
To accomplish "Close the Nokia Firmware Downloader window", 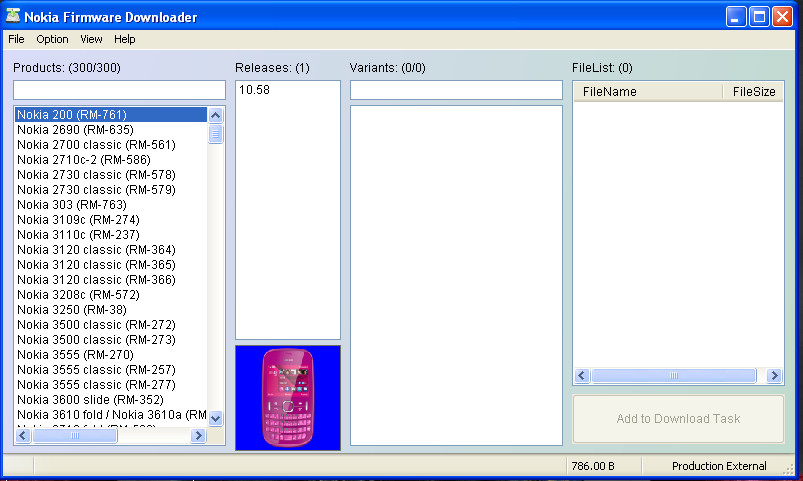I will pyautogui.click(x=783, y=16).
